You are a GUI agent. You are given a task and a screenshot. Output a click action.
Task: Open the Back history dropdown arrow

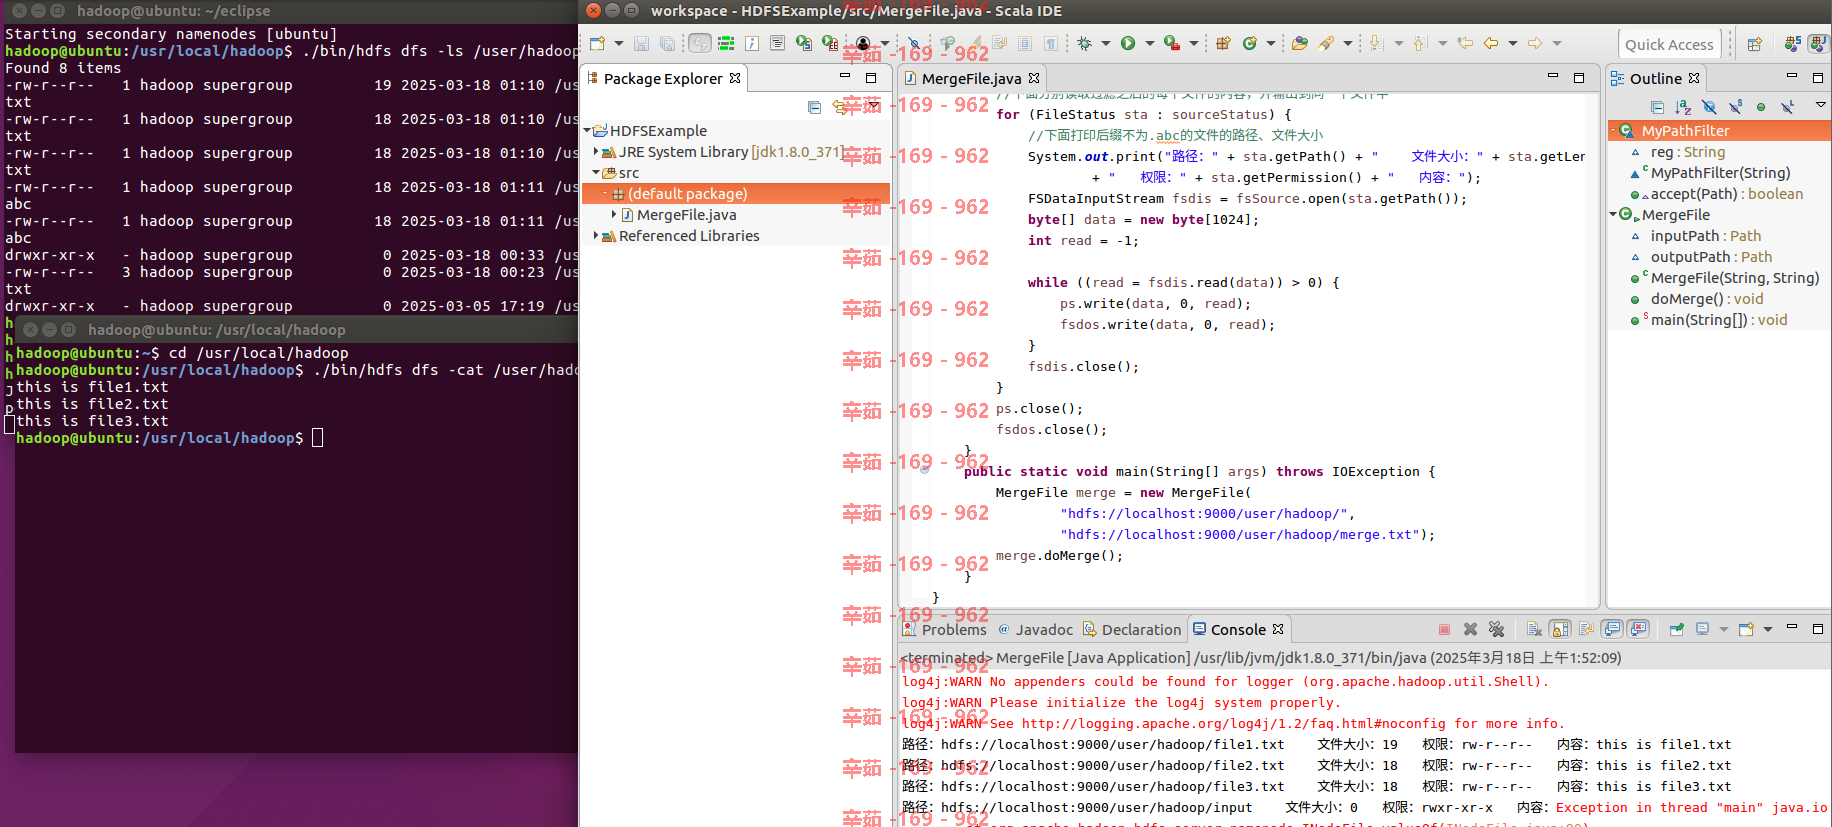(1512, 43)
